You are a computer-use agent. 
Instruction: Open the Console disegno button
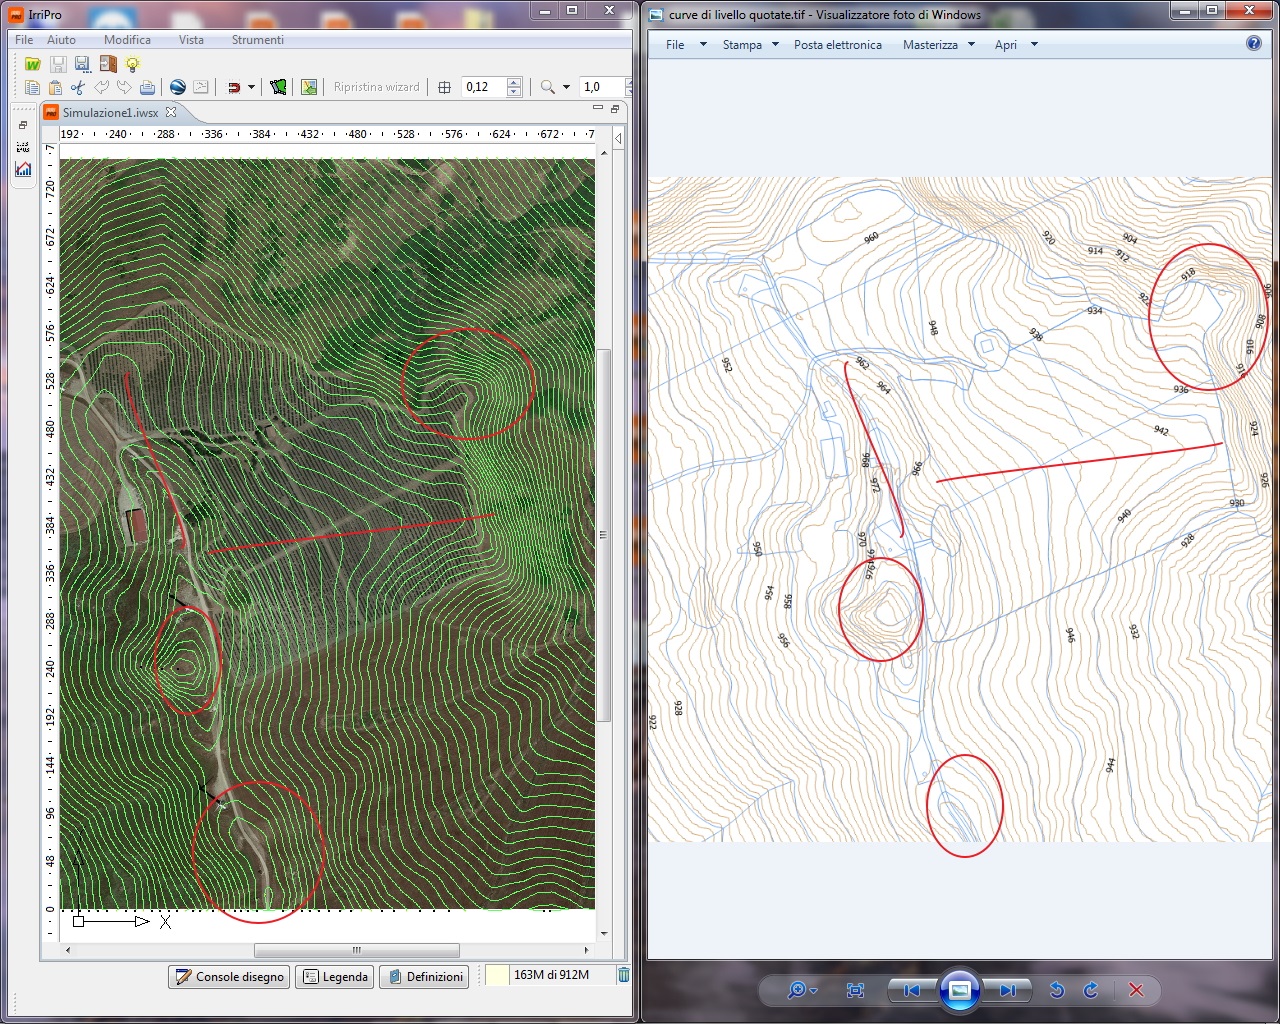click(229, 977)
